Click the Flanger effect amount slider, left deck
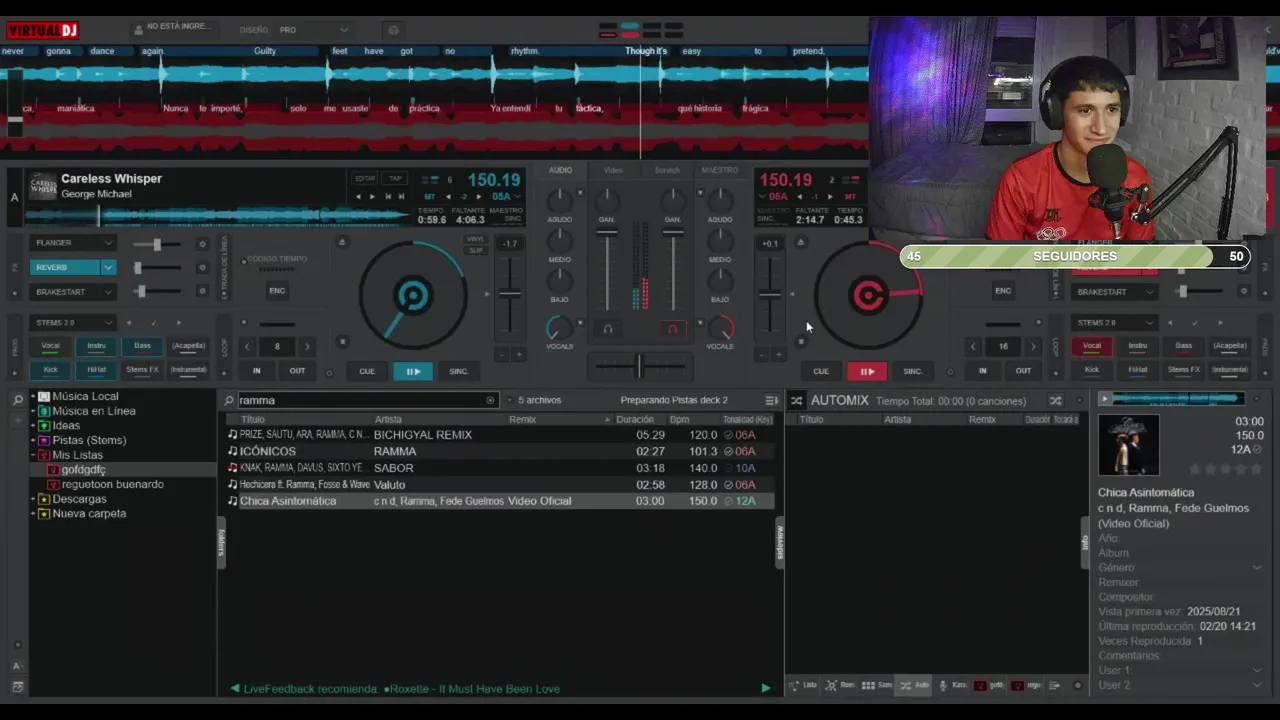Screen dimensions: 1280x720 click(x=158, y=244)
